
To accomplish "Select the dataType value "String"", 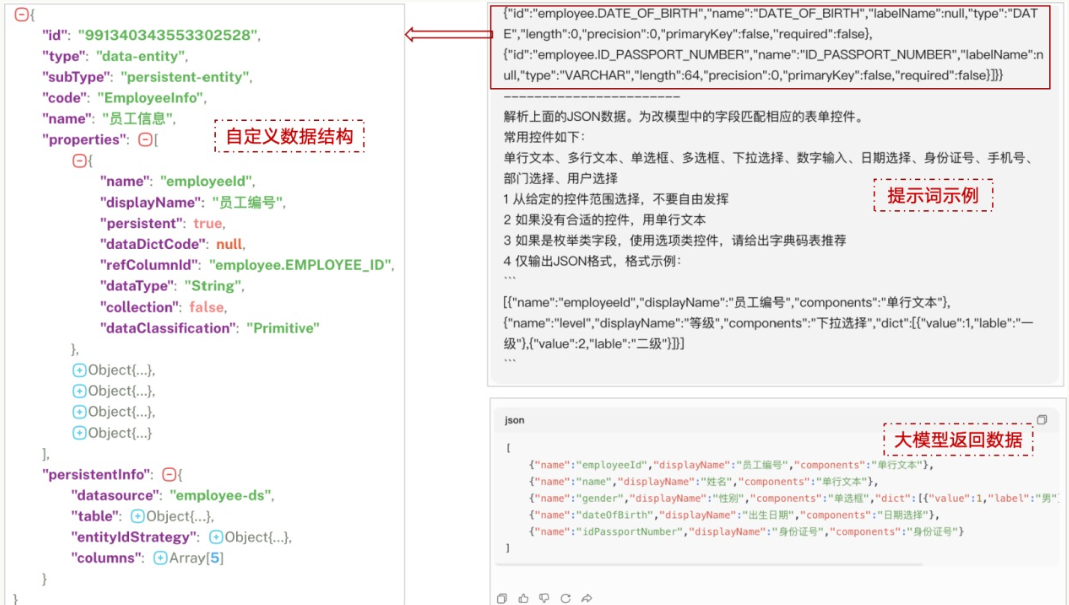I will 213,286.
